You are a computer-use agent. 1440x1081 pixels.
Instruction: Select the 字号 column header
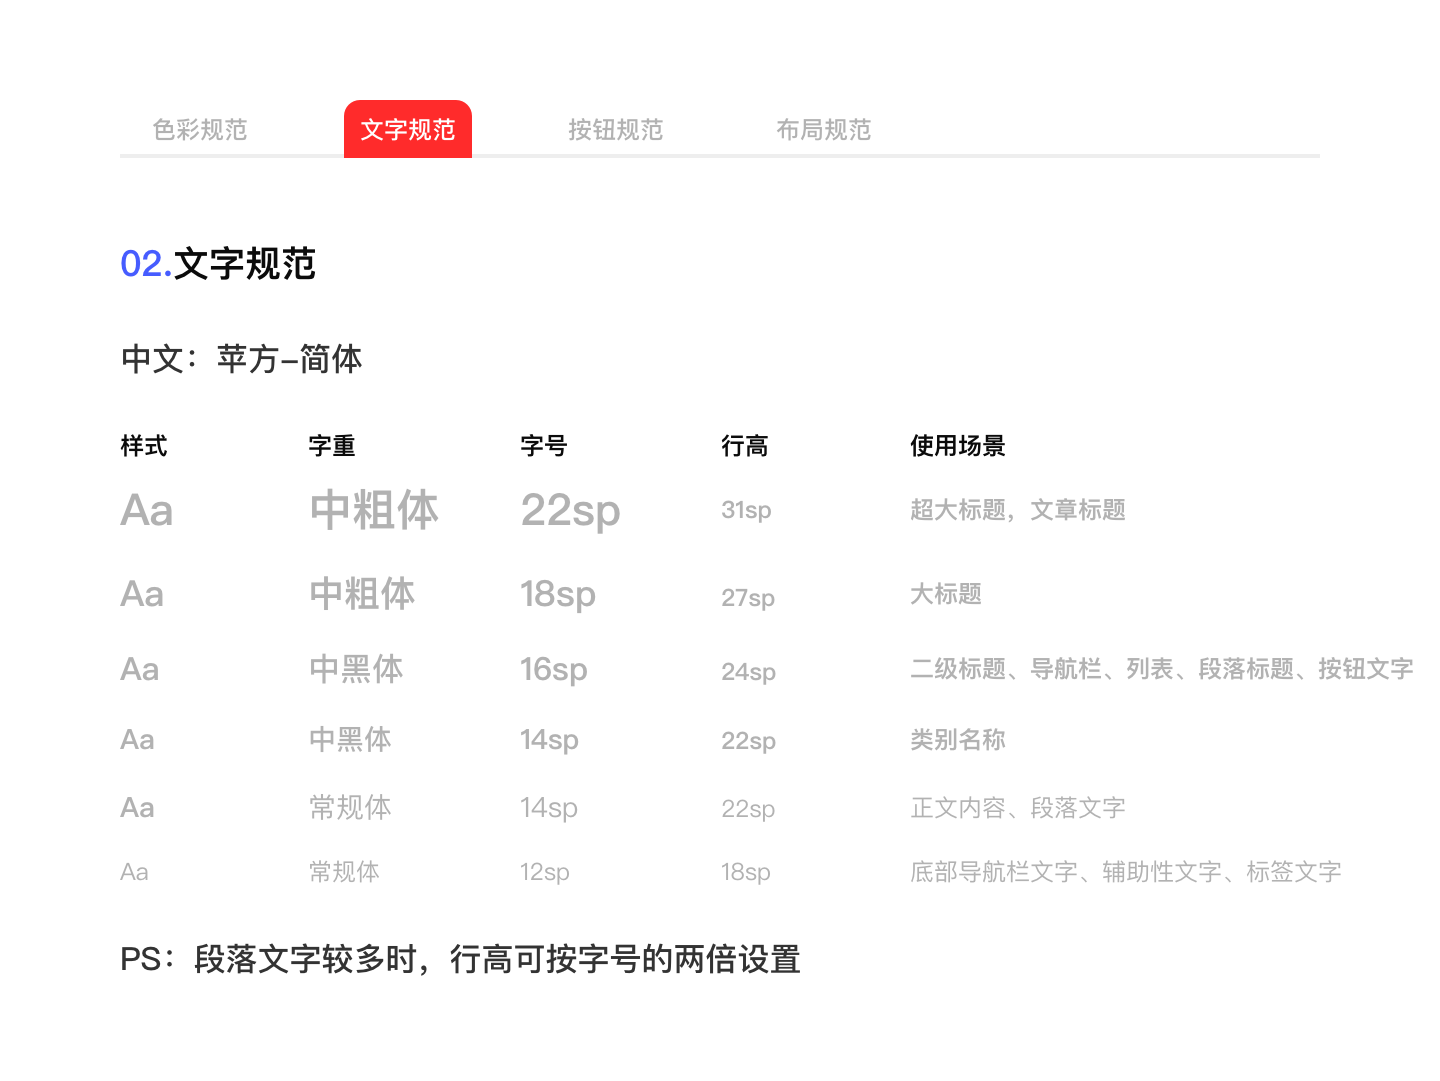(x=544, y=446)
